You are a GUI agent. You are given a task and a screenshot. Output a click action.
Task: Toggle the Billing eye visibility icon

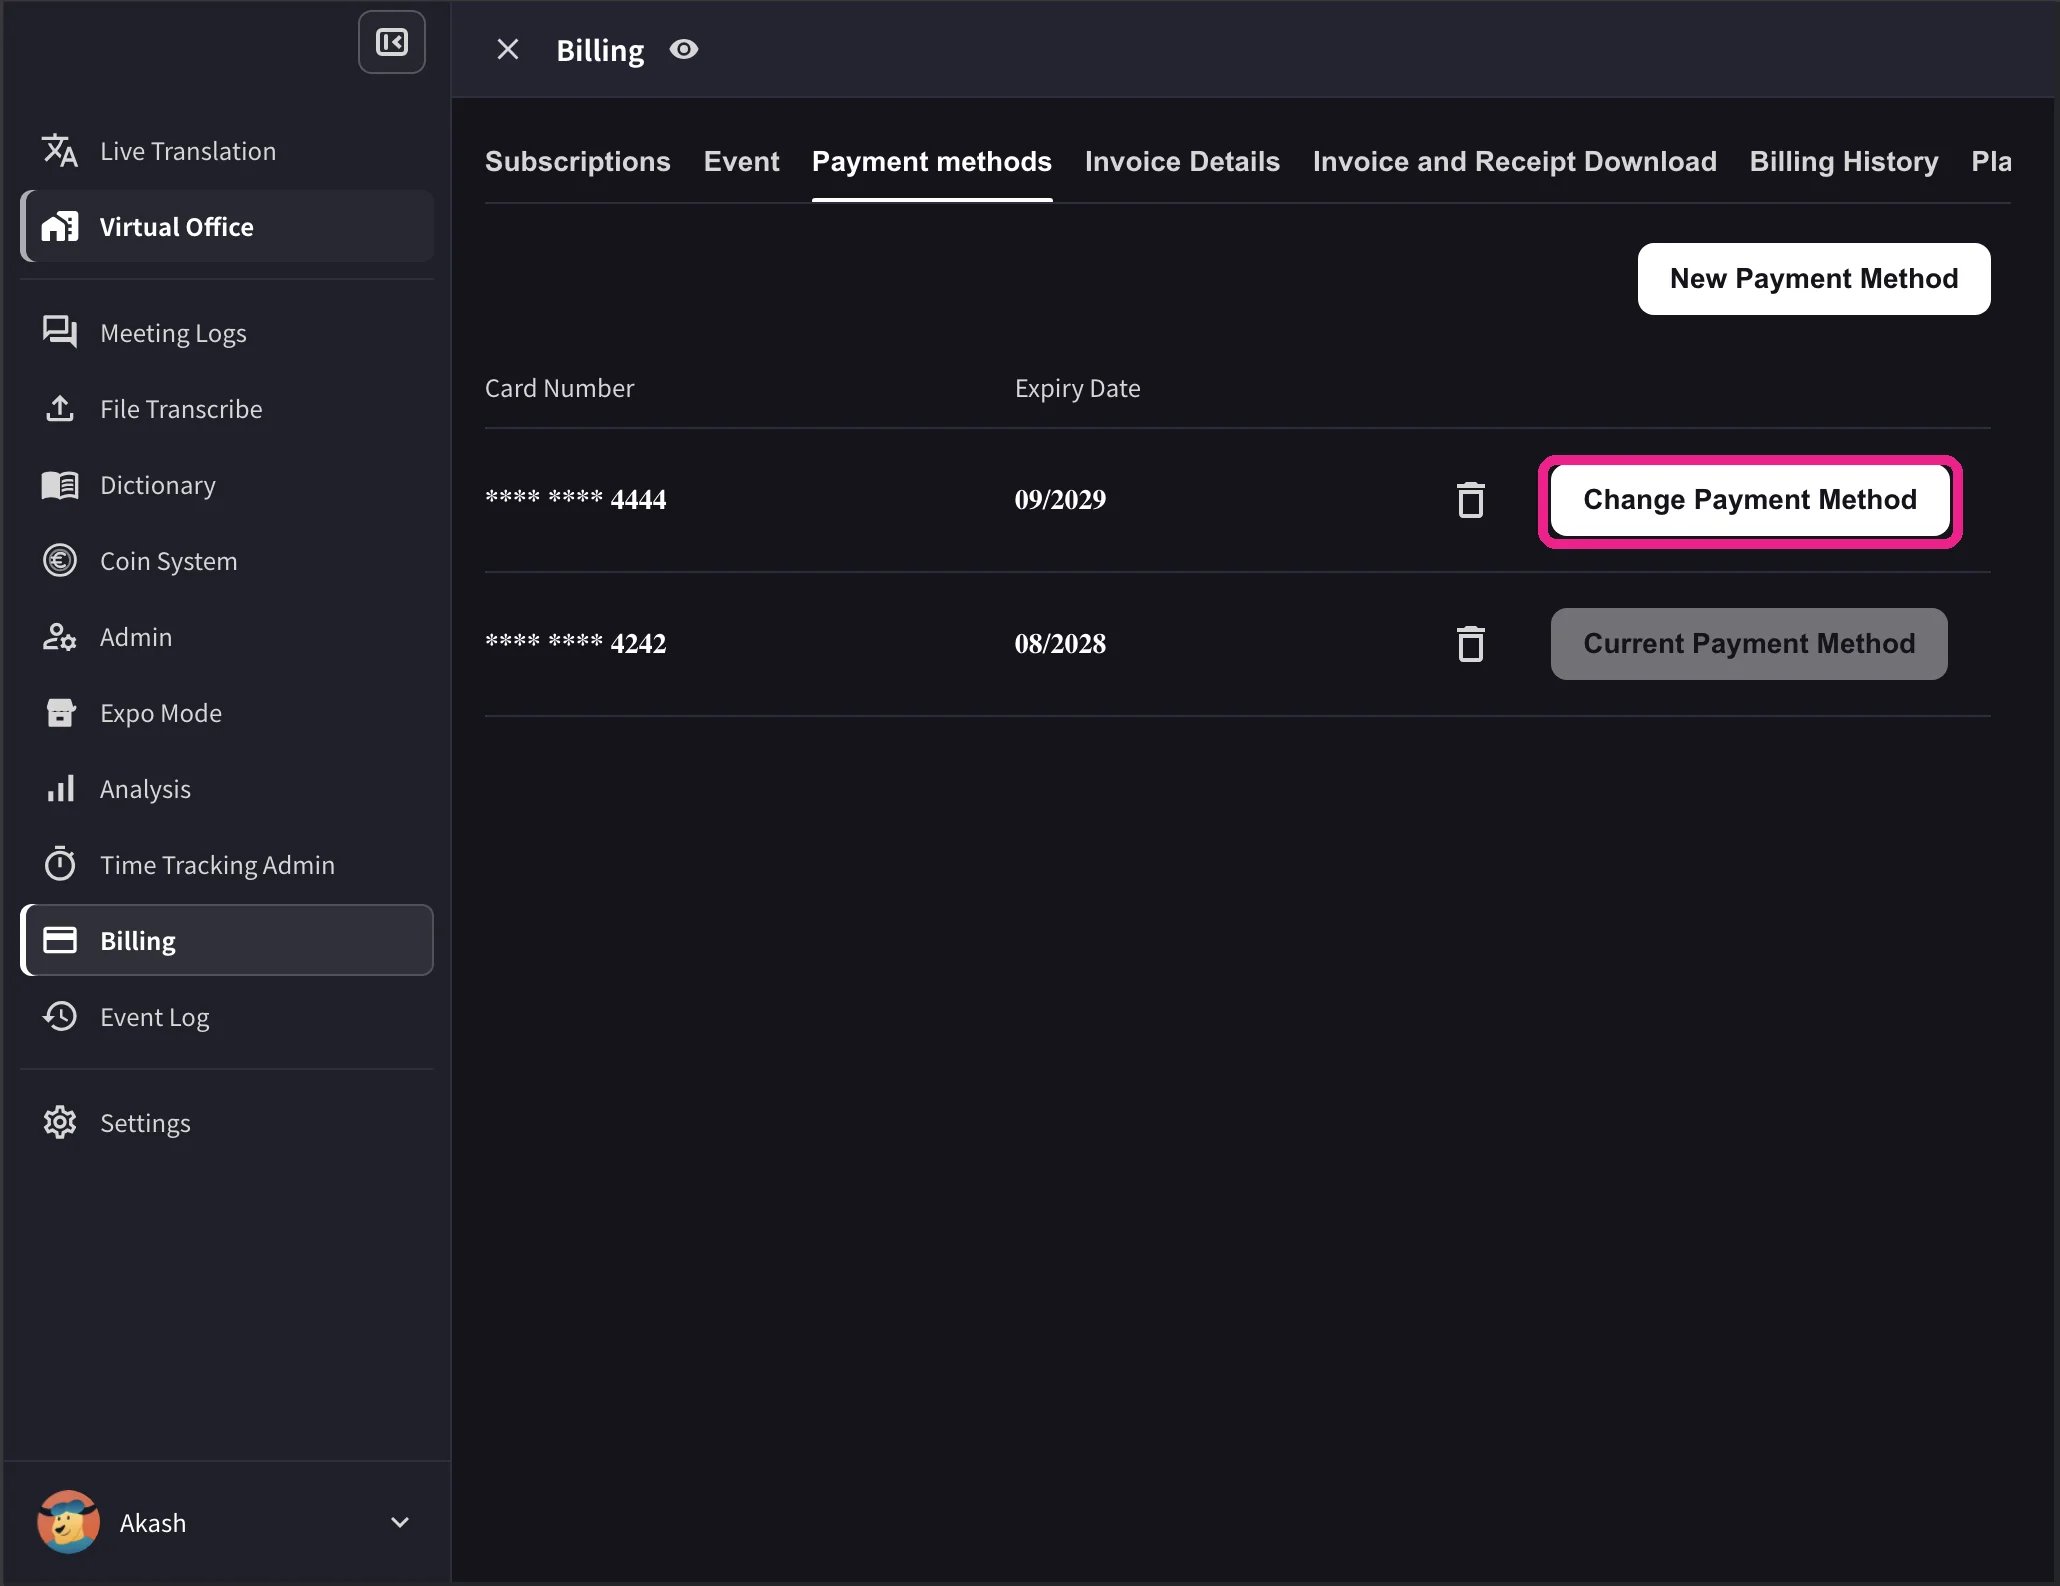pos(684,49)
